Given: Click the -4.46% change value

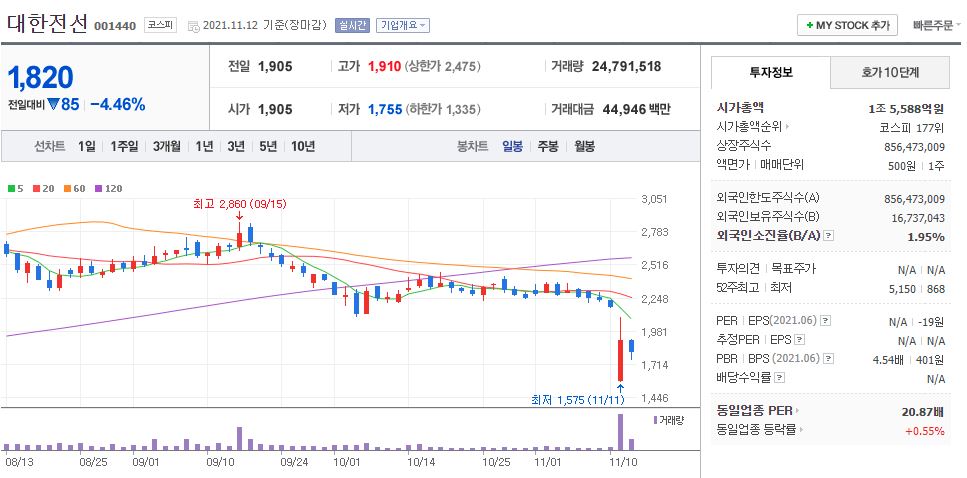Looking at the screenshot, I should [x=117, y=104].
